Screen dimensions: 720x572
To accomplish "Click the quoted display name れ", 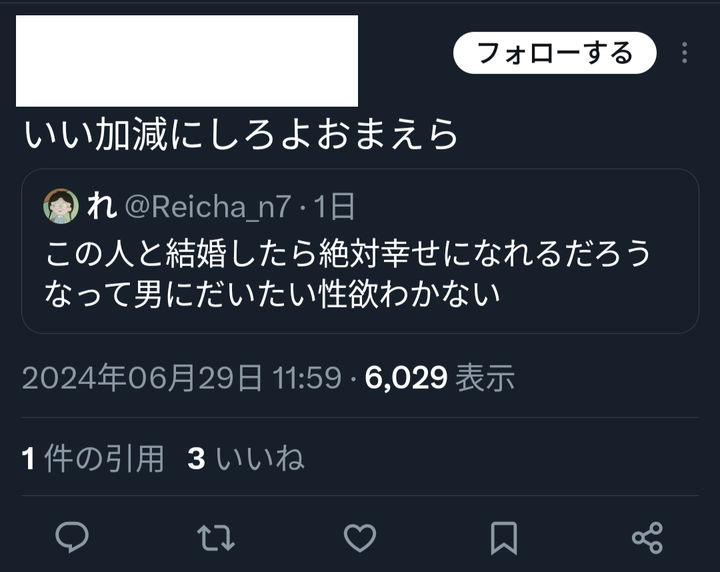I will (101, 206).
